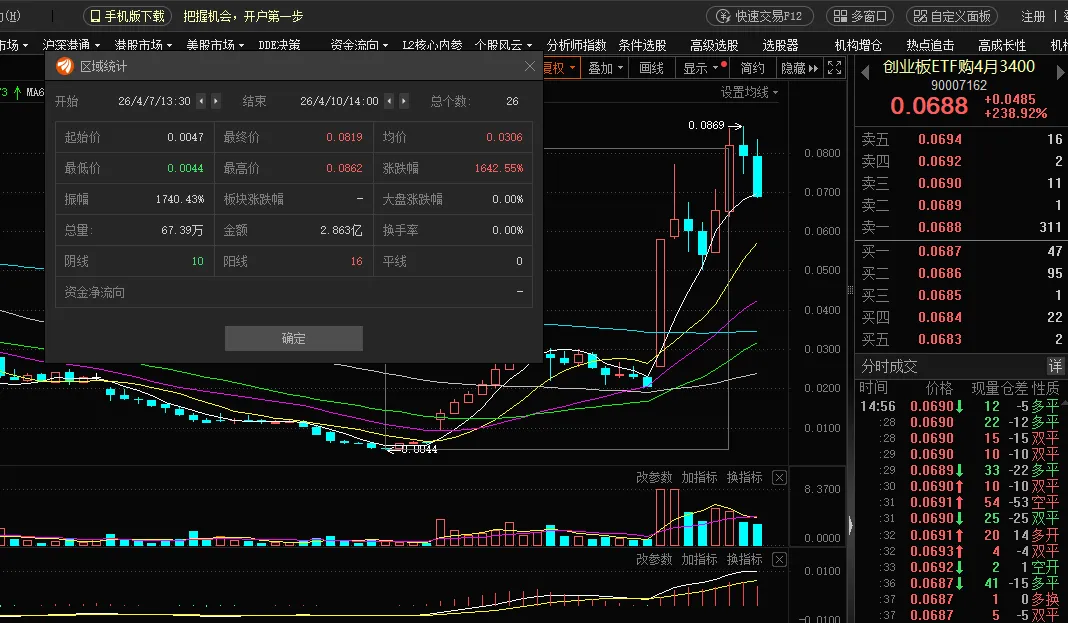Confirm dialog with 确定 button
Image resolution: width=1068 pixels, height=623 pixels.
click(x=294, y=338)
